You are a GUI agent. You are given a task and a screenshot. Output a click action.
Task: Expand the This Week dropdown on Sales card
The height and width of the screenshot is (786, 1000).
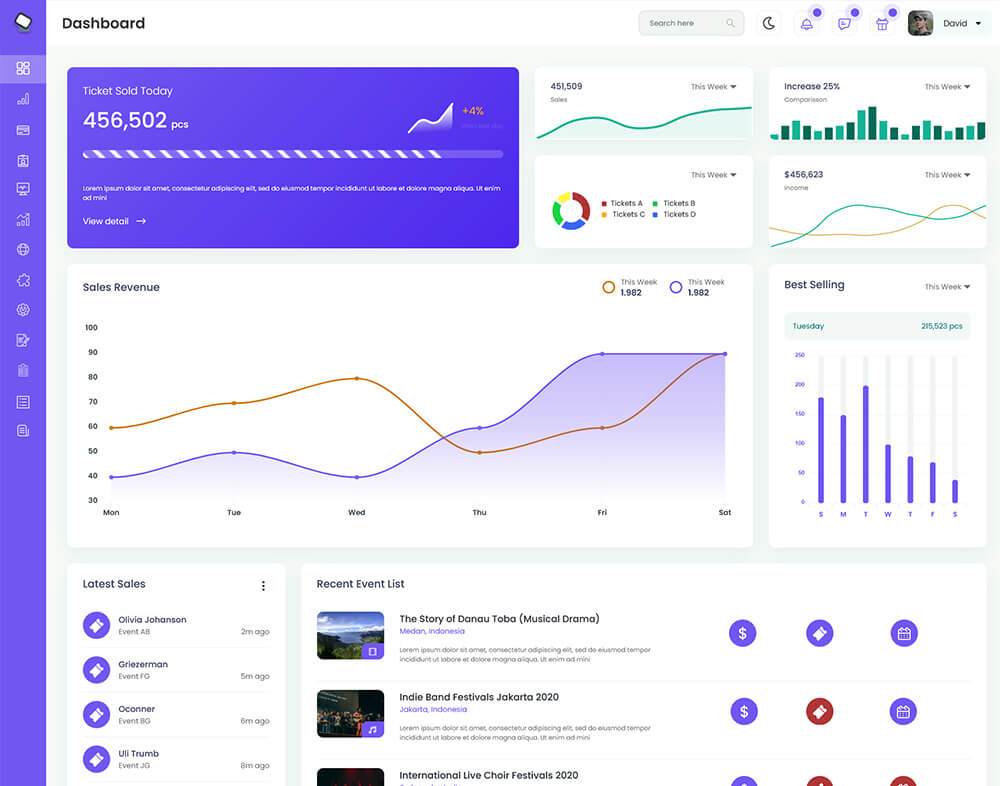pyautogui.click(x=713, y=87)
